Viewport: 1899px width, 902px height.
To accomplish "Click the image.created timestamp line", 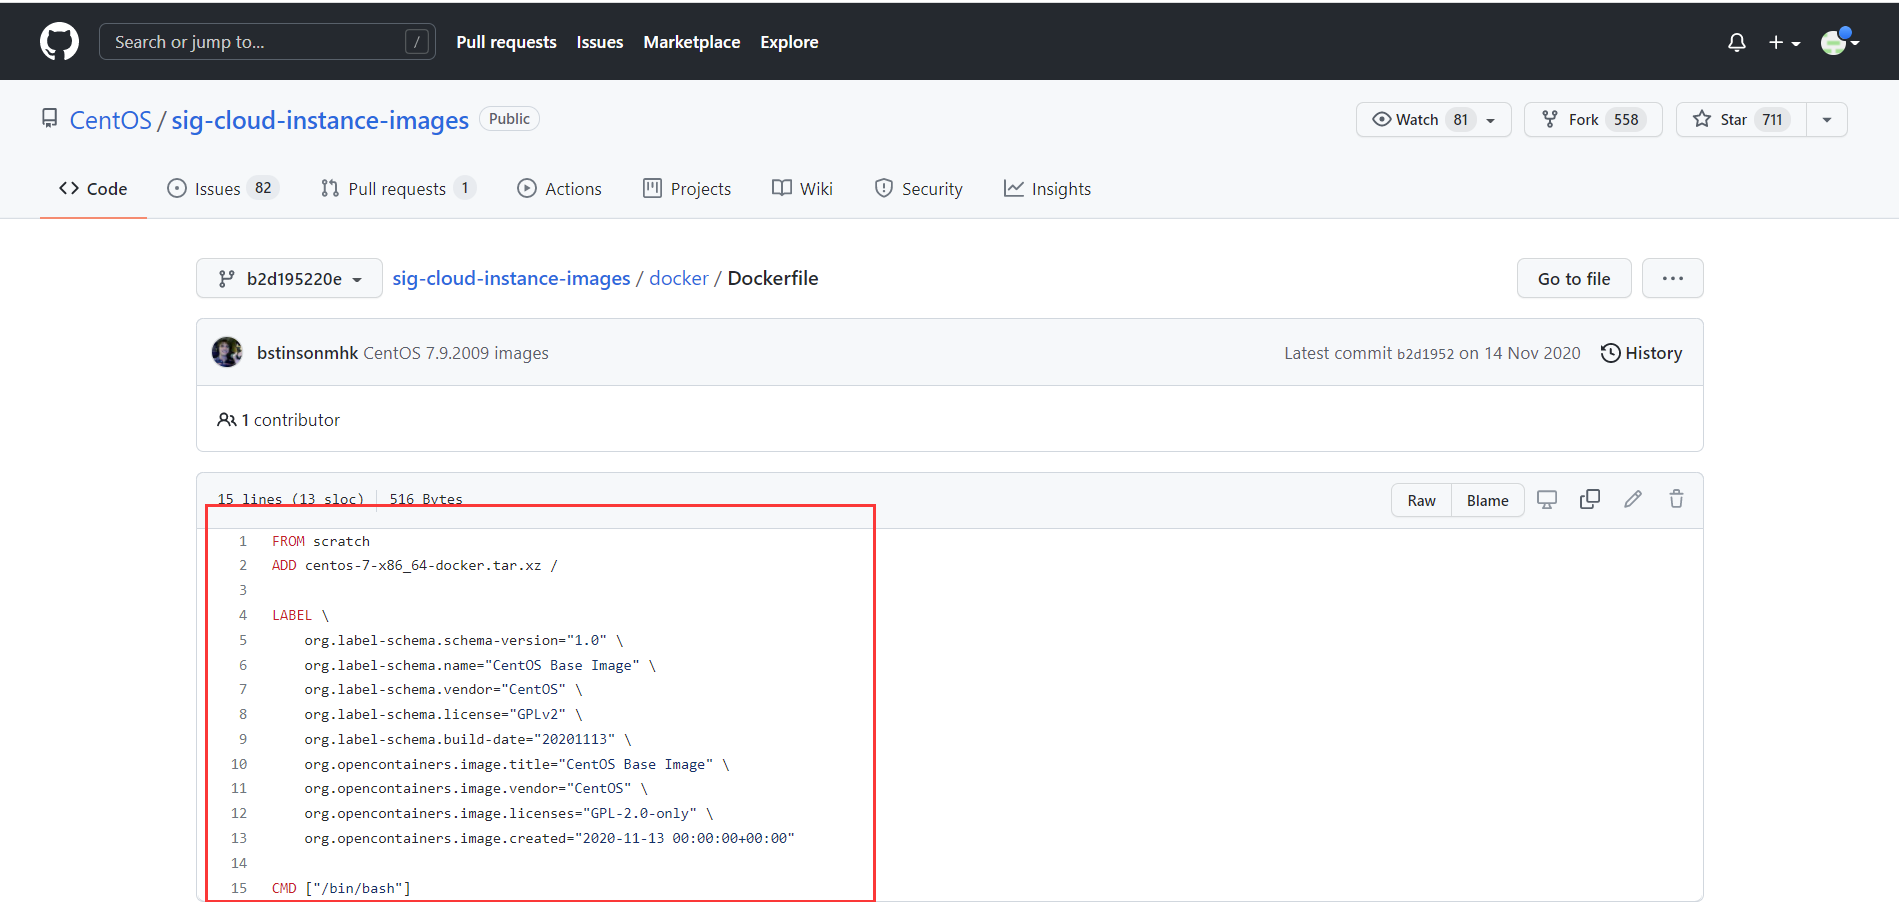I will point(549,838).
